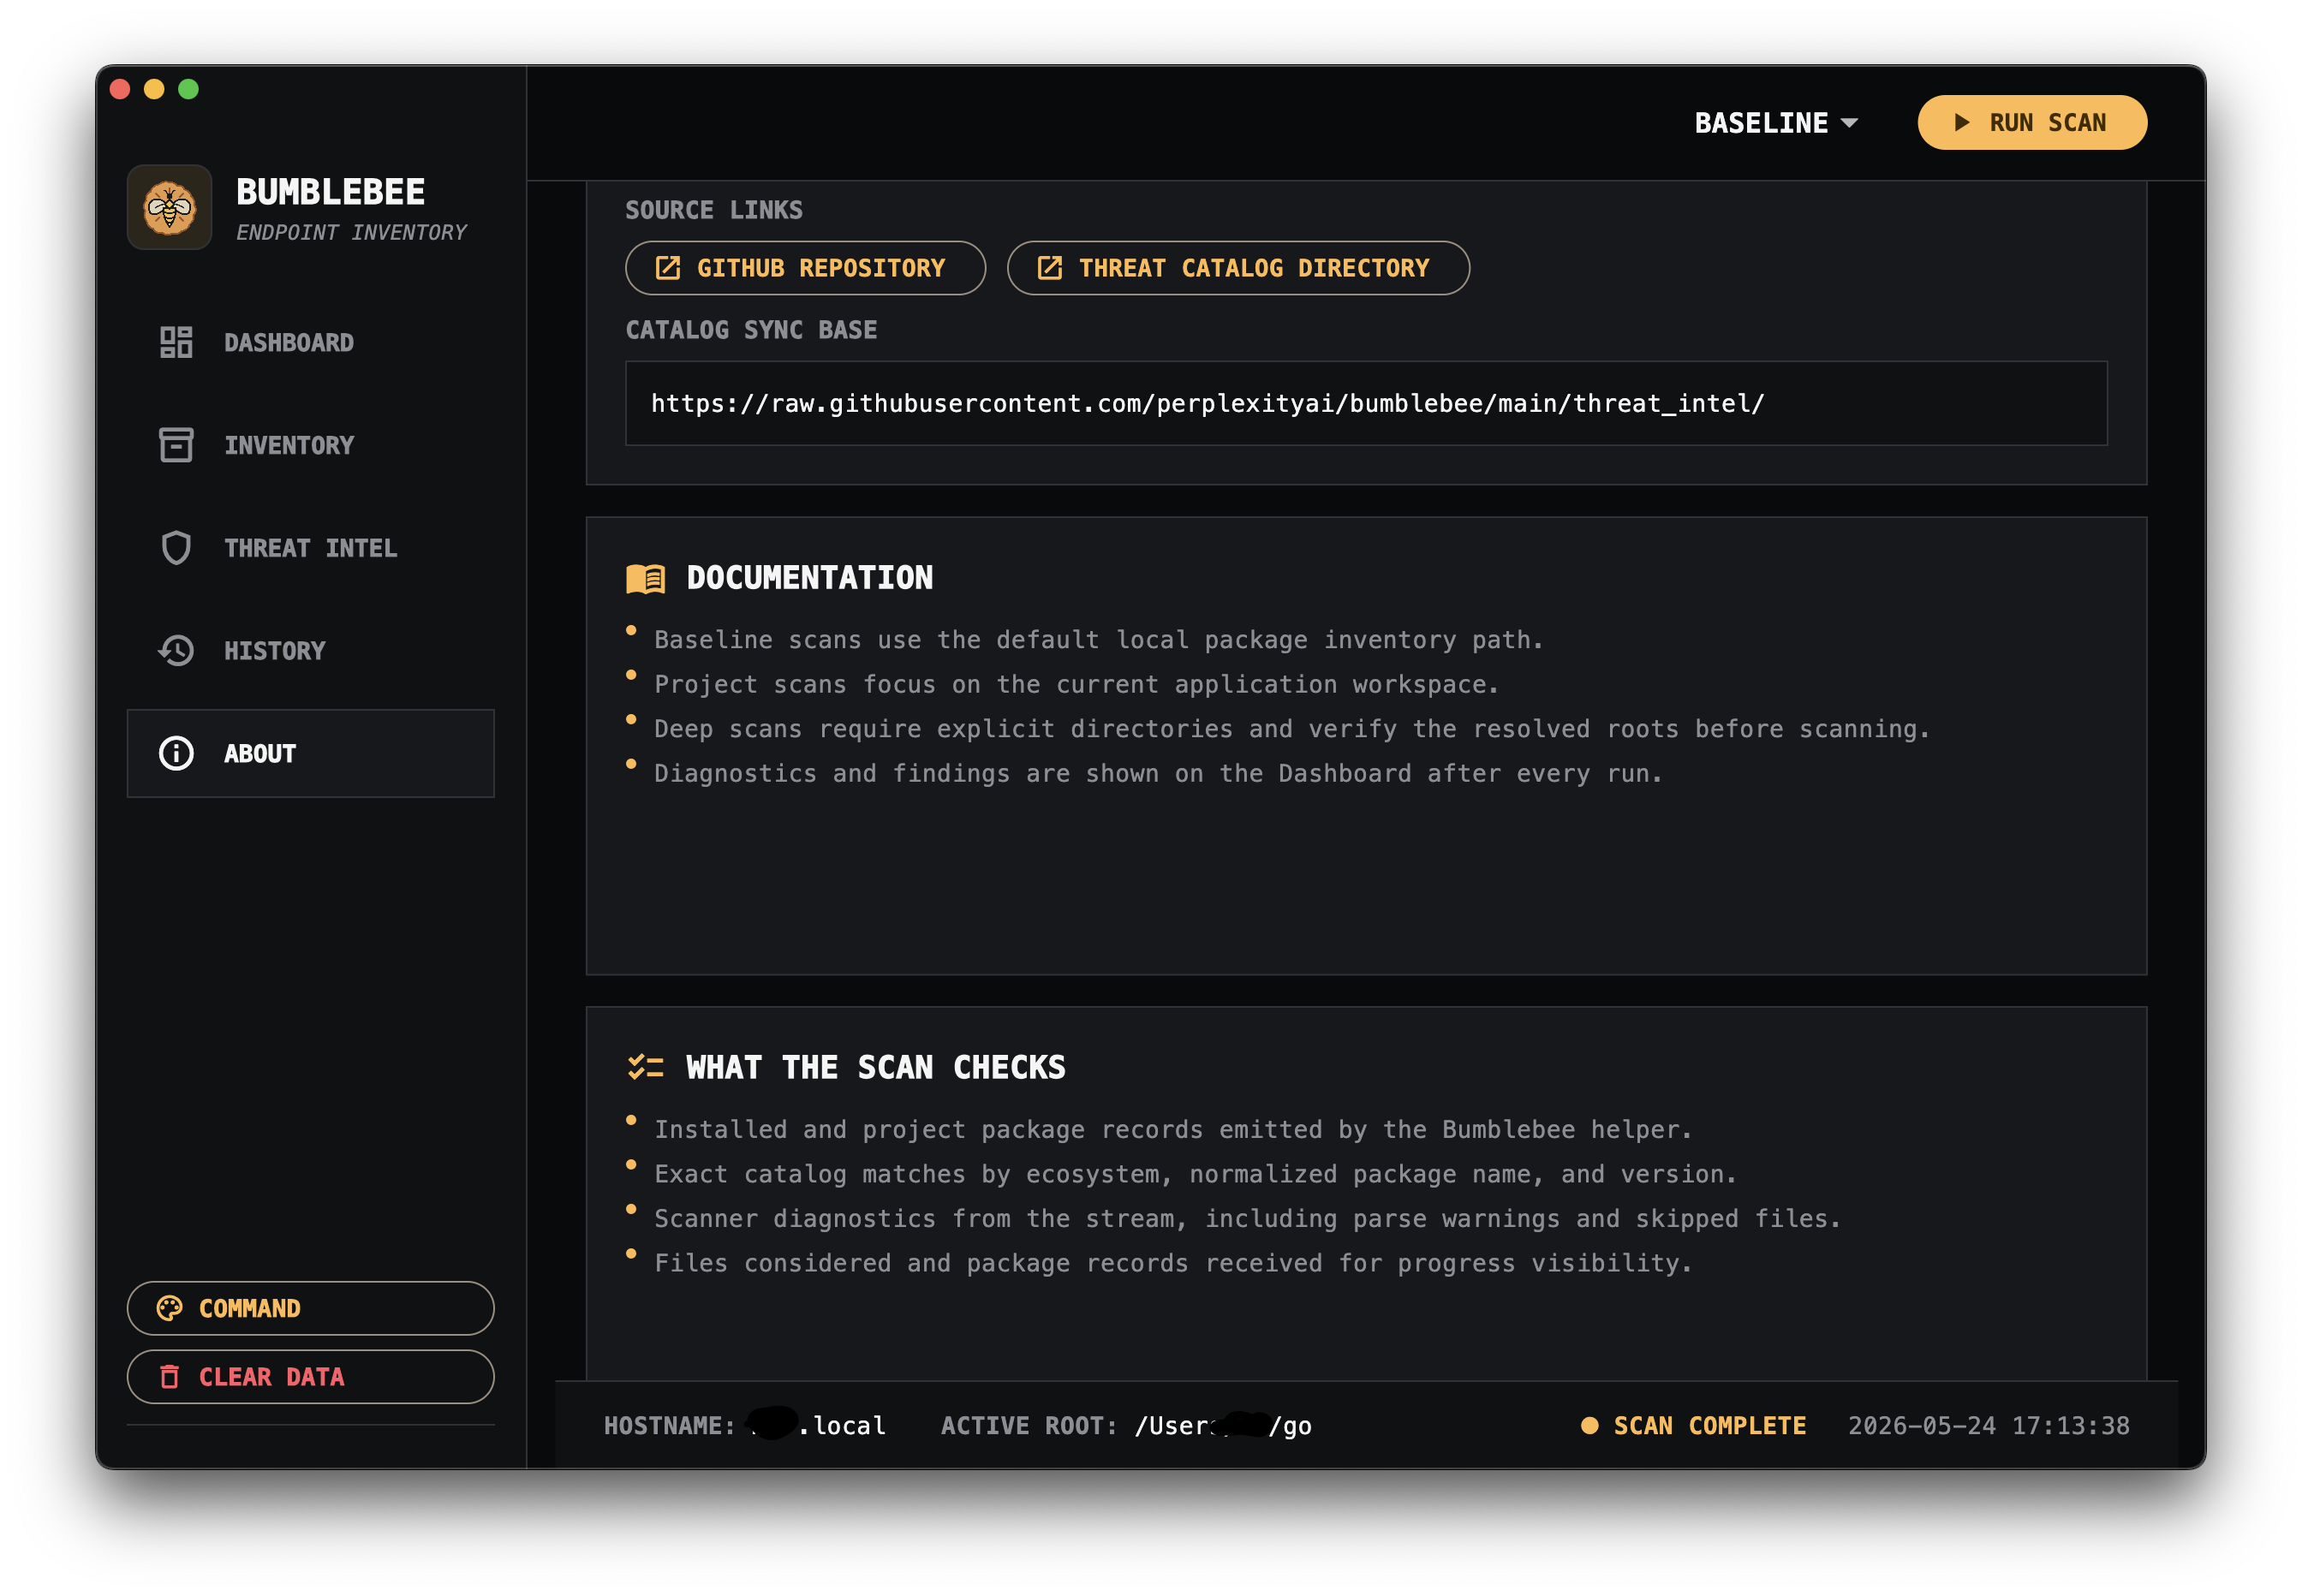Viewport: 2302px width, 1596px height.
Task: Click the What The Scan Checks heading
Action: (875, 1067)
